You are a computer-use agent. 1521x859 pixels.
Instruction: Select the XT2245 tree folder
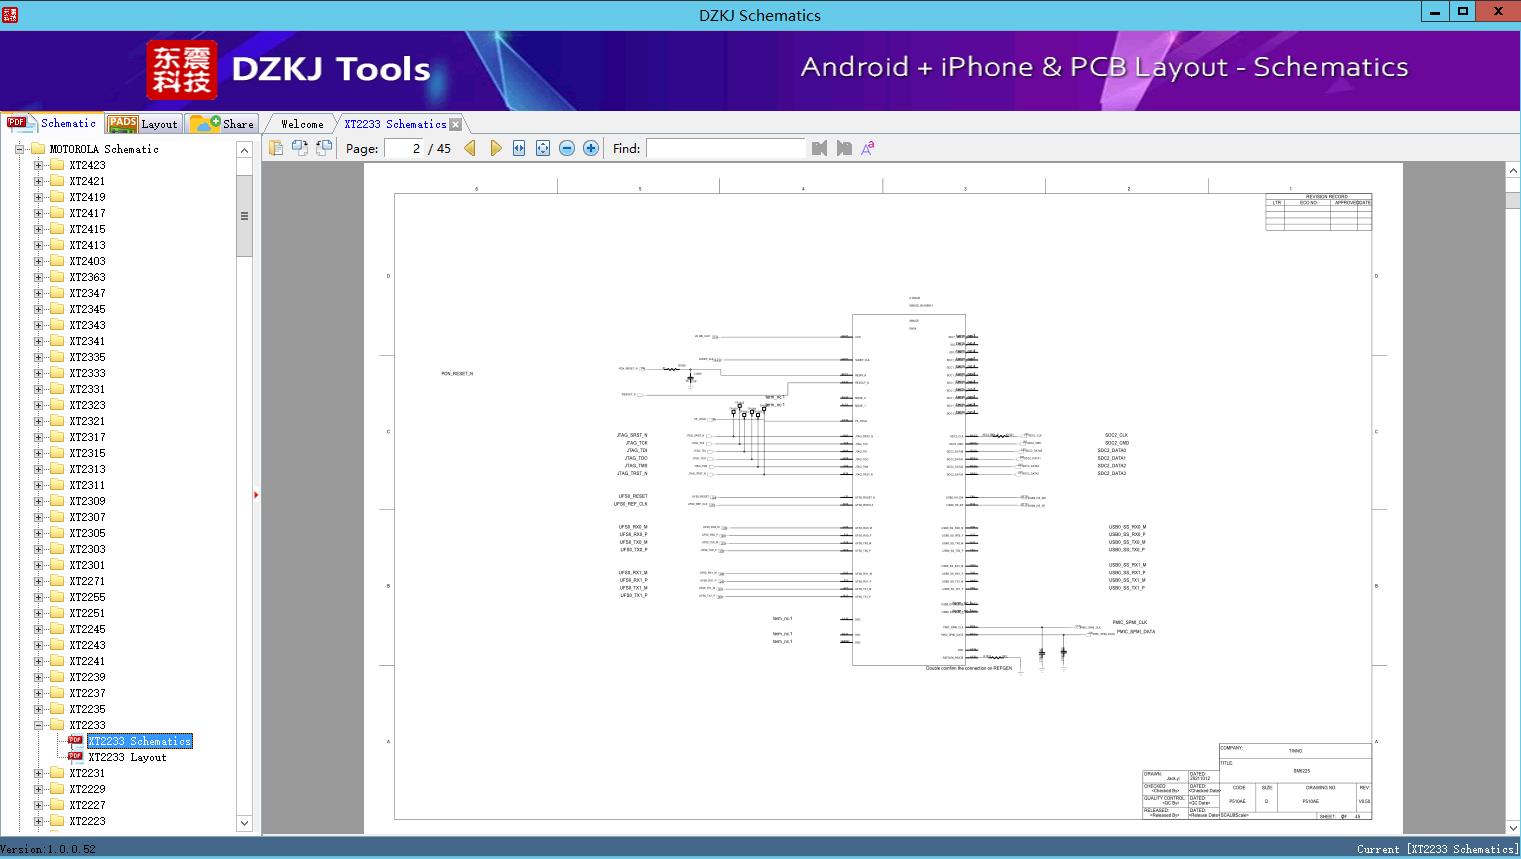tap(87, 629)
